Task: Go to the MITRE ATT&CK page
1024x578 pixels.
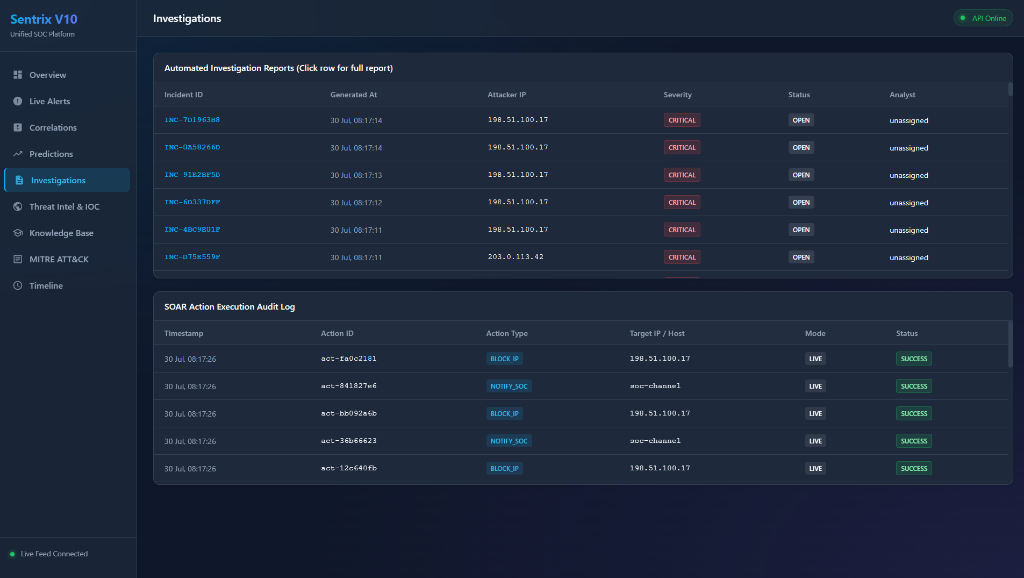Action: (x=67, y=259)
